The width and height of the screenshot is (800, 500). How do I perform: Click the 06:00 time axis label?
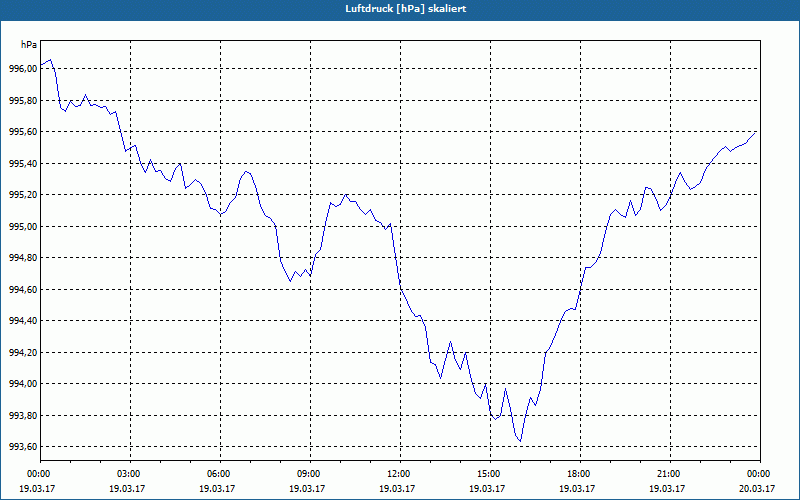[220, 473]
